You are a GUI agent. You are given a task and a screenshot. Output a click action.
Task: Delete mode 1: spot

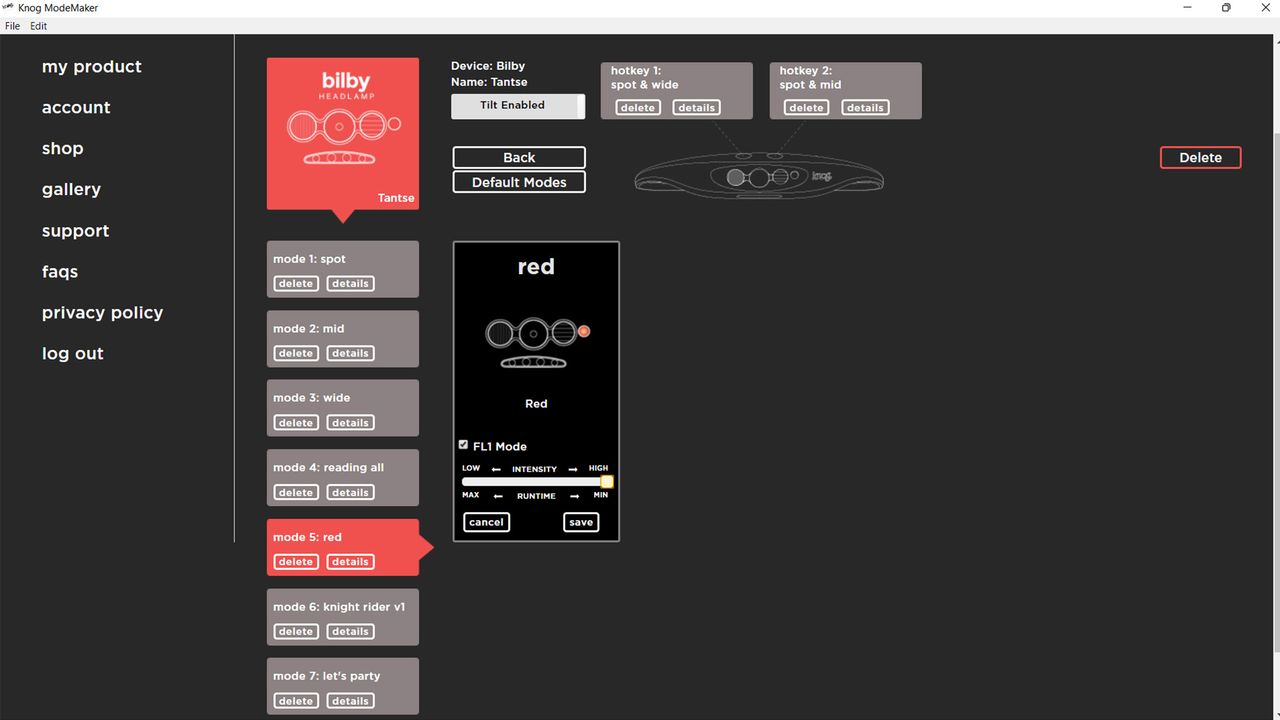click(296, 284)
